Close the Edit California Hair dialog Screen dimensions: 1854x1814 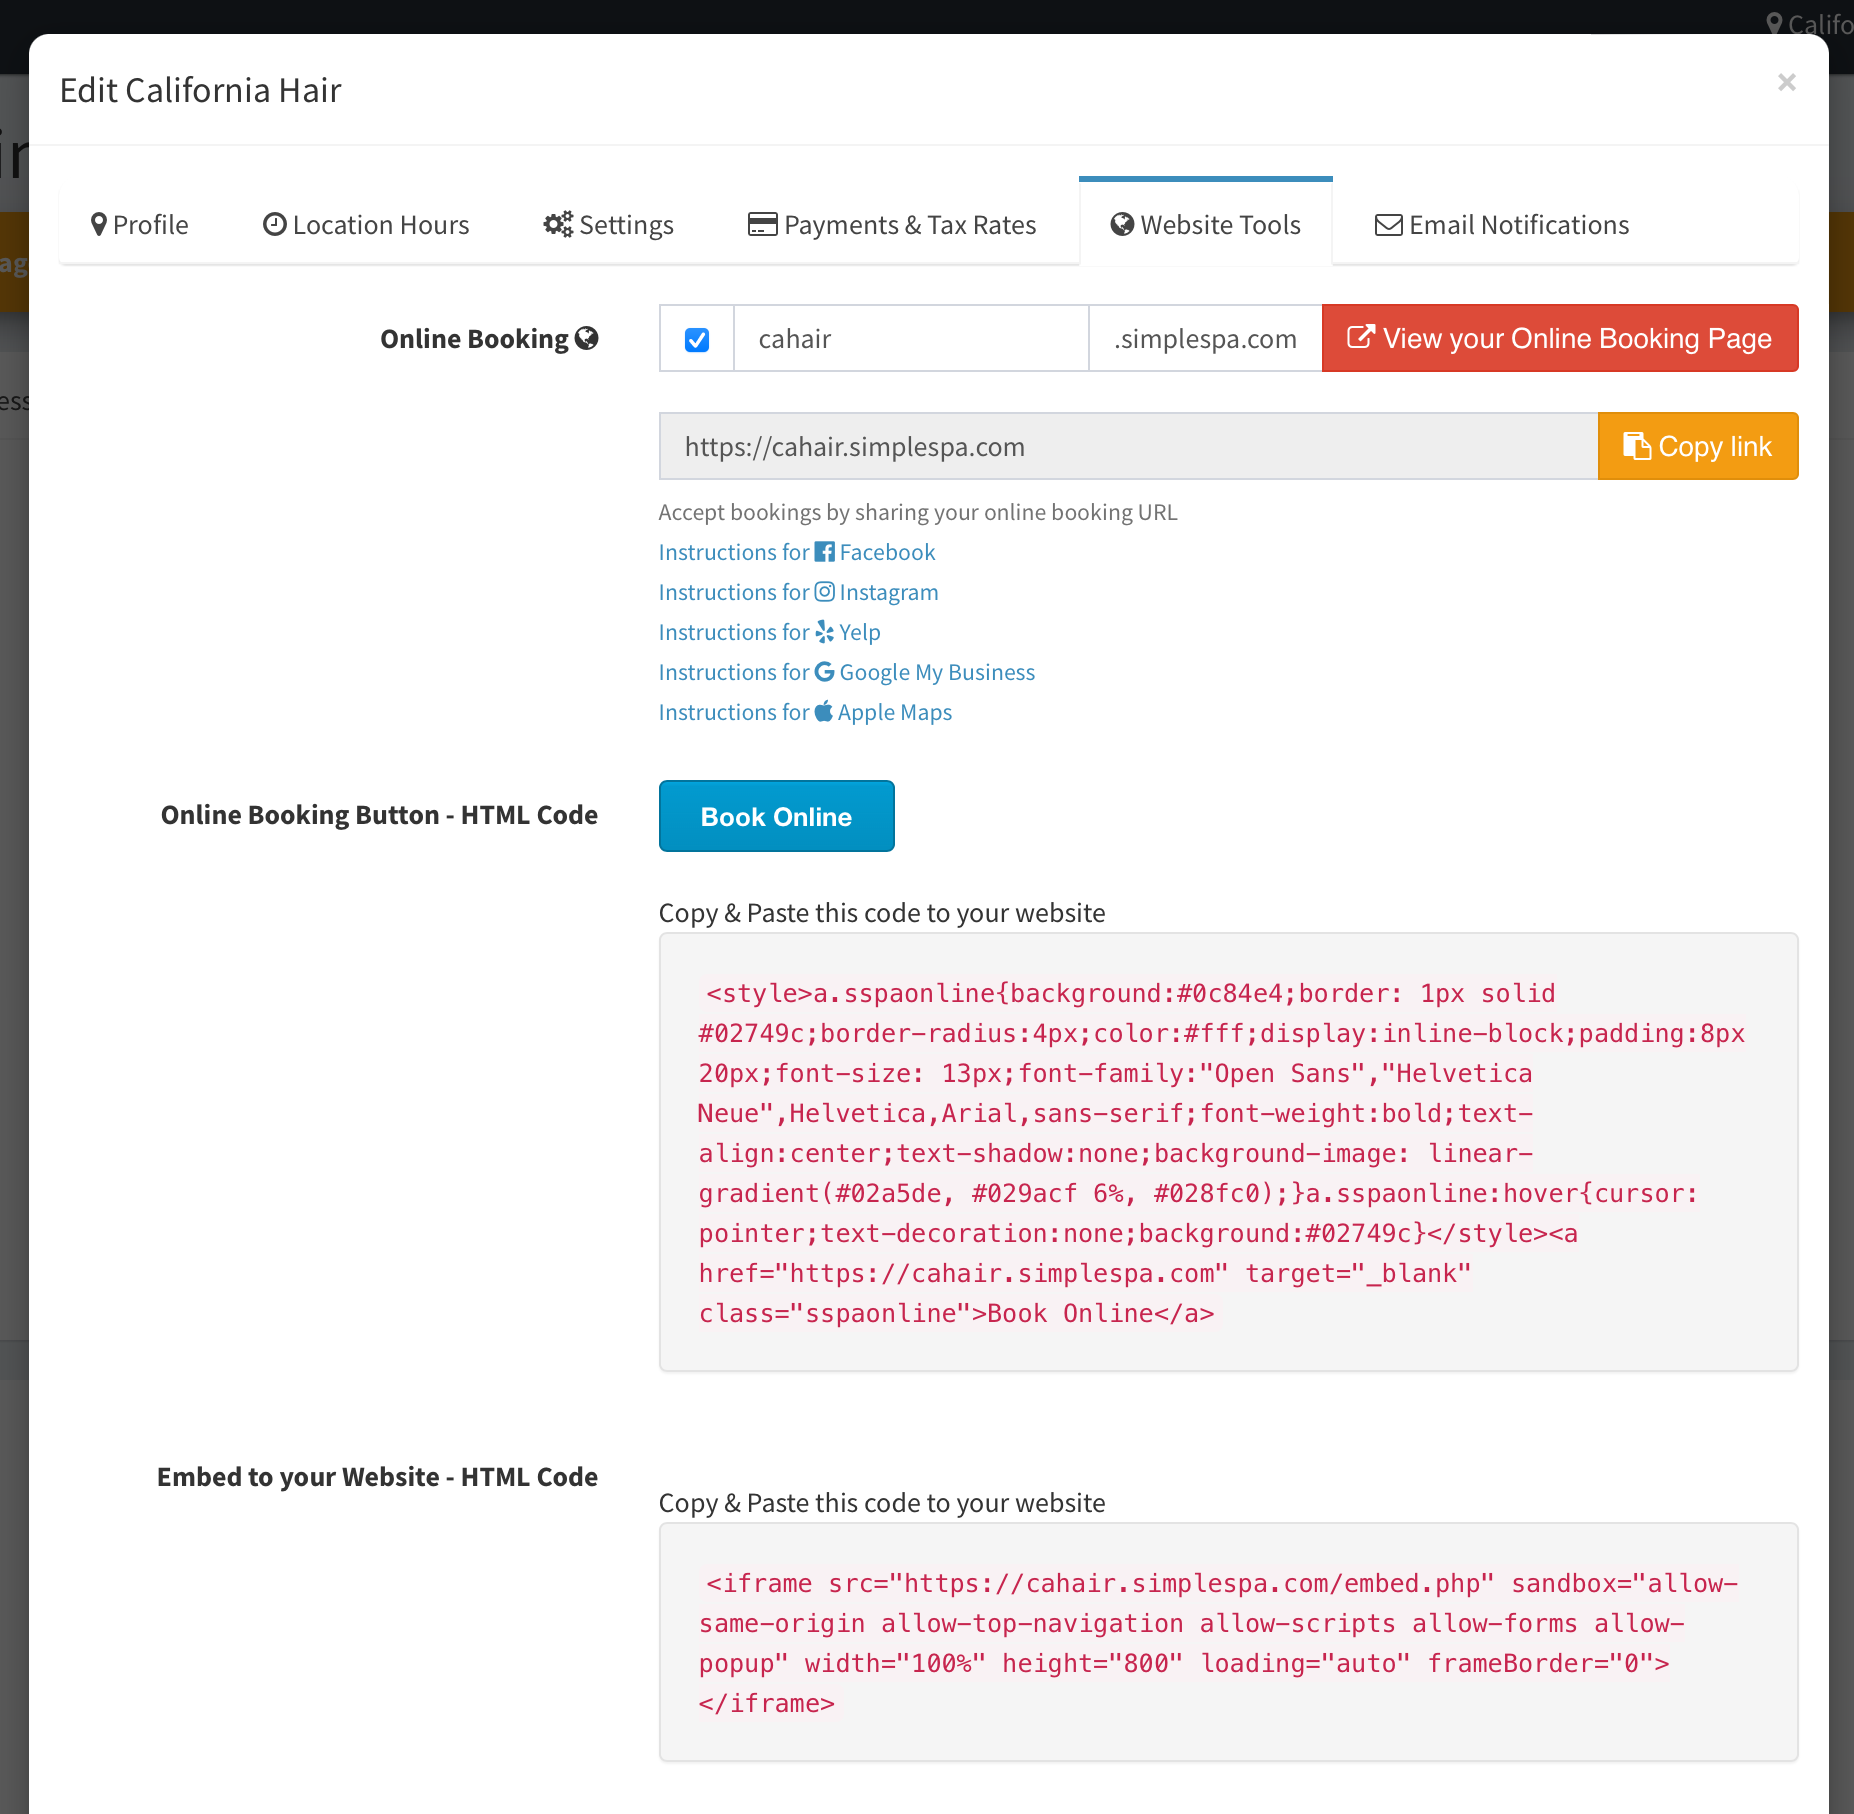tap(1786, 83)
